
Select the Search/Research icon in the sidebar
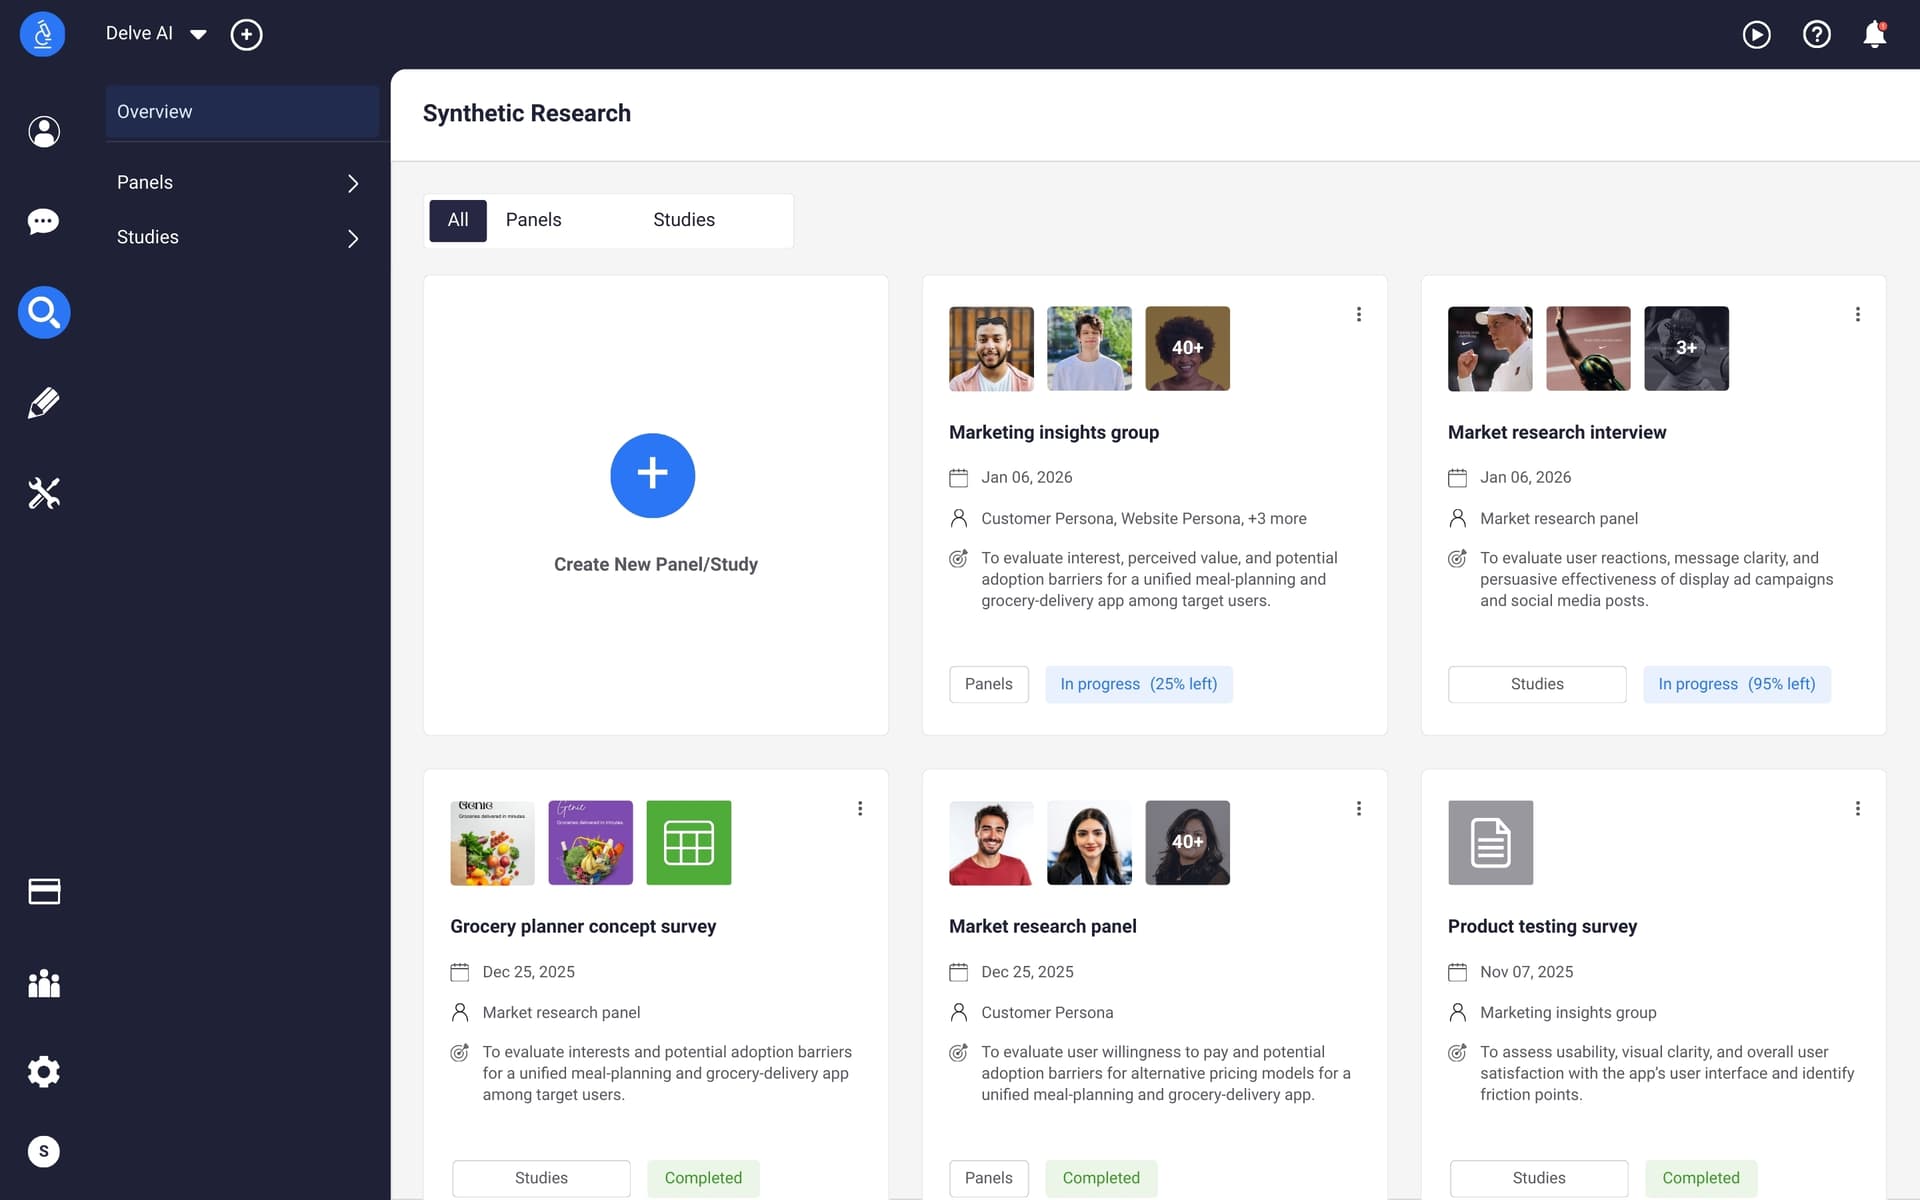click(43, 312)
